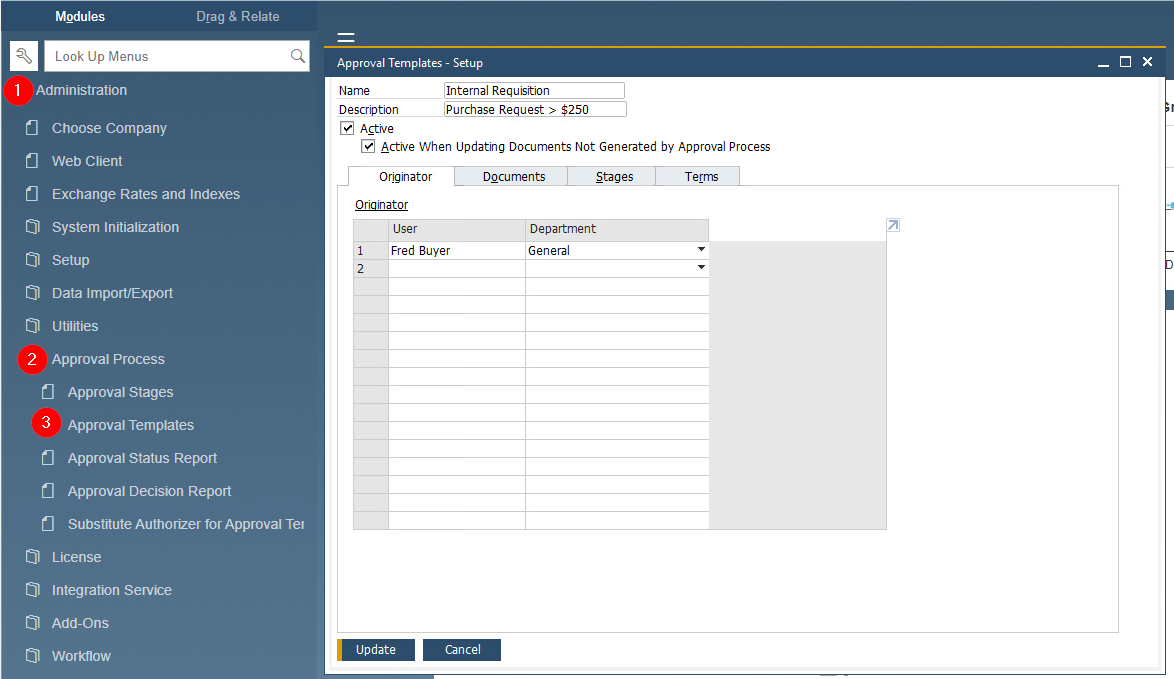The image size is (1174, 679).
Task: Click the document icon beside Approval Status Report
Action: (x=48, y=457)
